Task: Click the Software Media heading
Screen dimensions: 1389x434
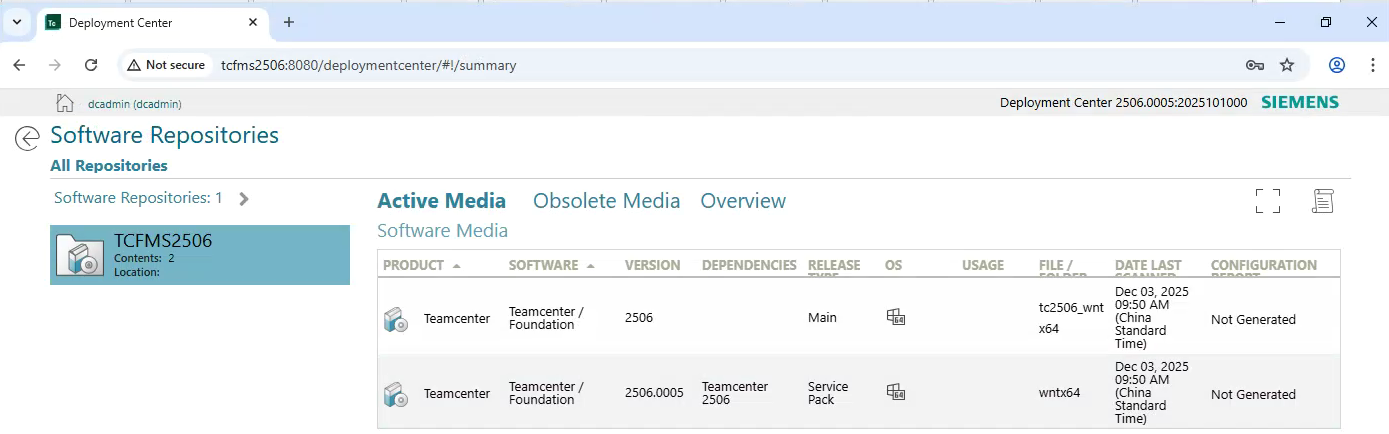Action: click(442, 231)
